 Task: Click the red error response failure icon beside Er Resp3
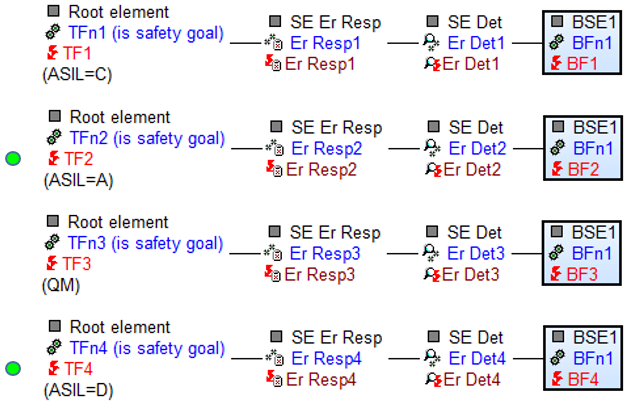[x=274, y=274]
